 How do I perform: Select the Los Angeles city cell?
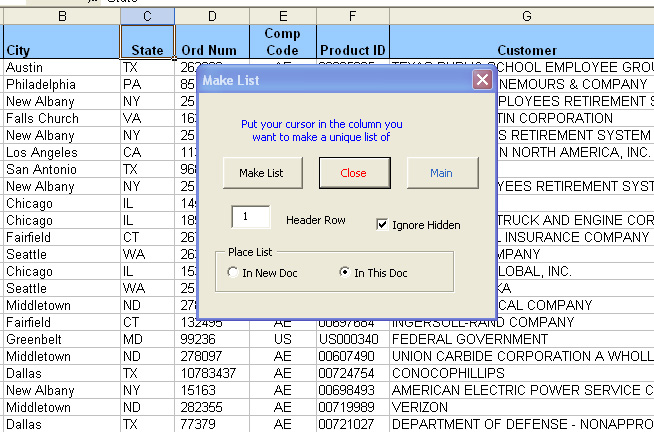coord(62,152)
